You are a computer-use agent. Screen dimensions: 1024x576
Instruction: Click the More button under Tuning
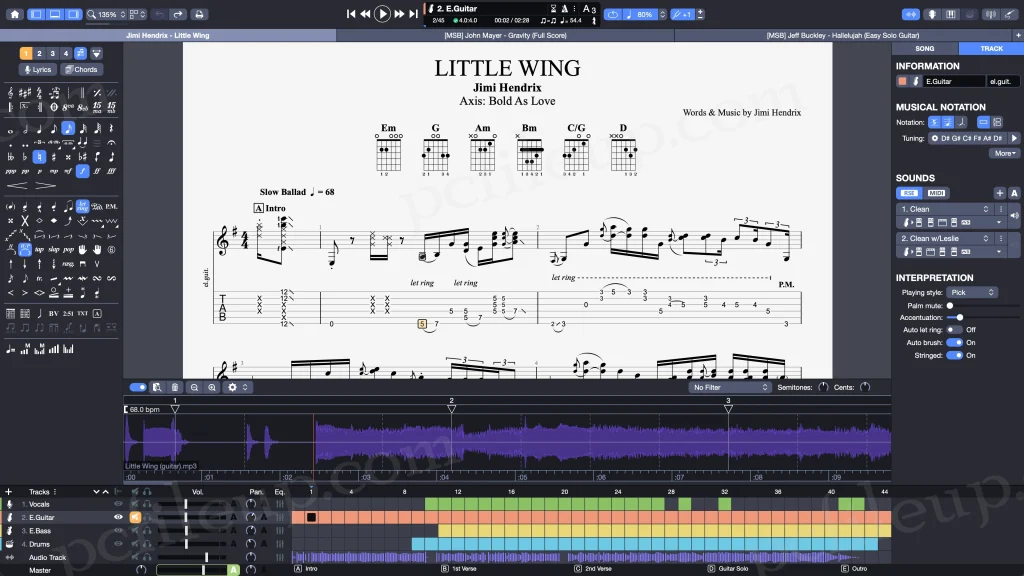click(1004, 153)
